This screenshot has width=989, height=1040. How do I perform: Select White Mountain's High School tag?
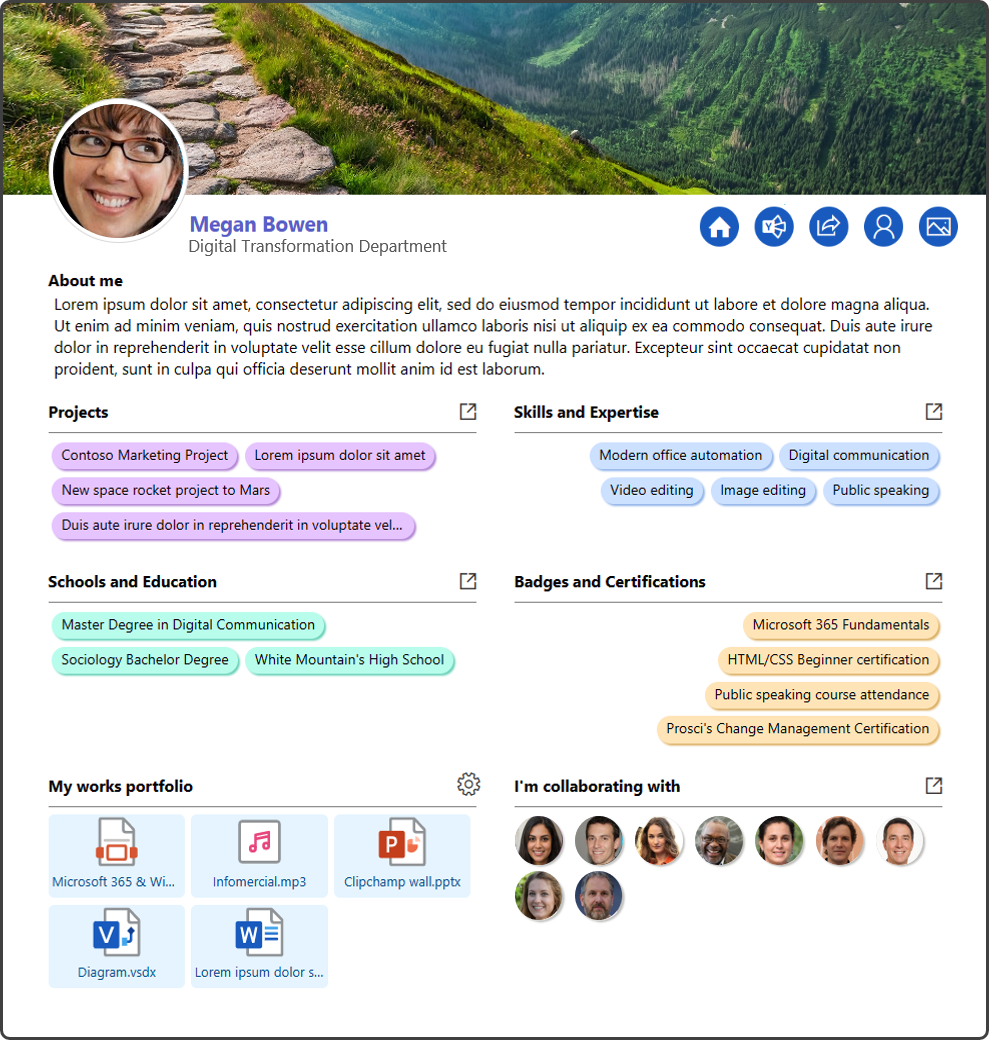pyautogui.click(x=350, y=661)
